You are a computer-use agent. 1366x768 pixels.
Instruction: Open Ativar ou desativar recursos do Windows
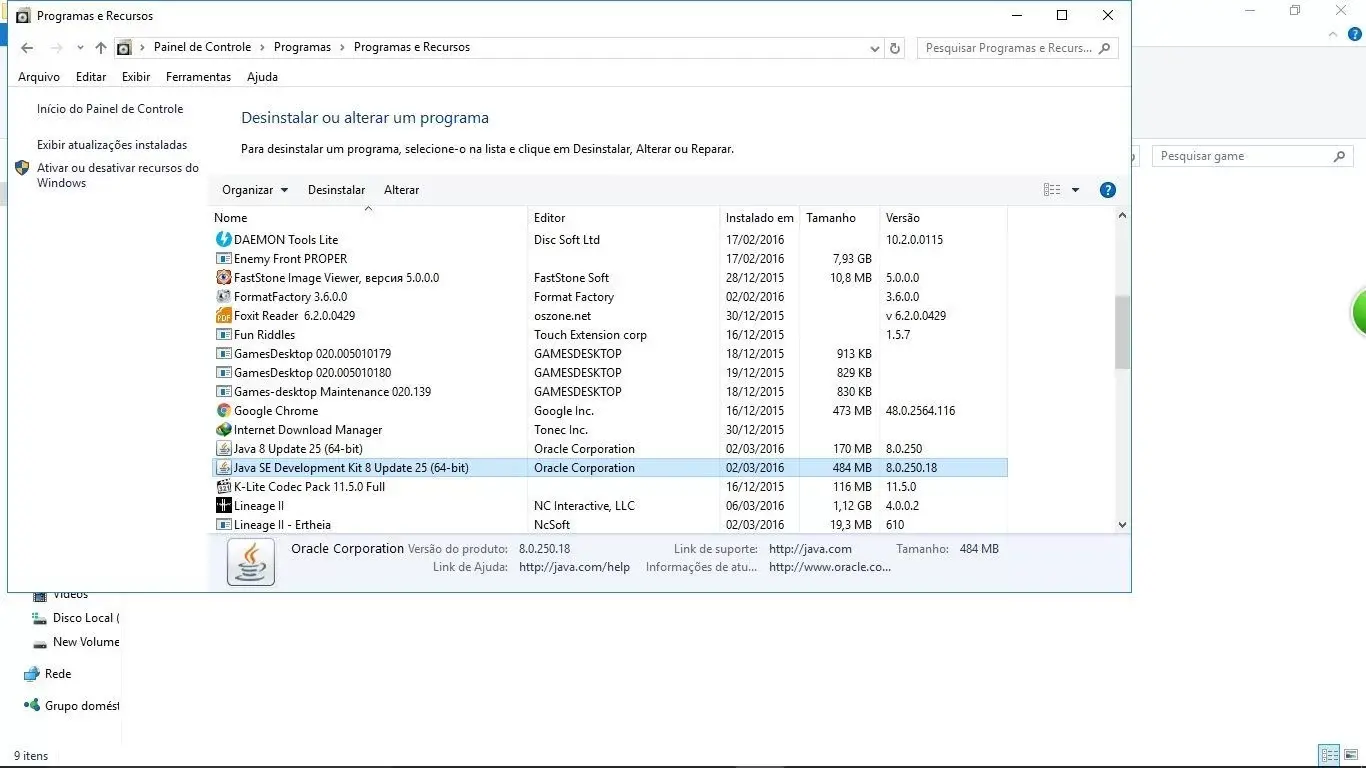(x=118, y=176)
